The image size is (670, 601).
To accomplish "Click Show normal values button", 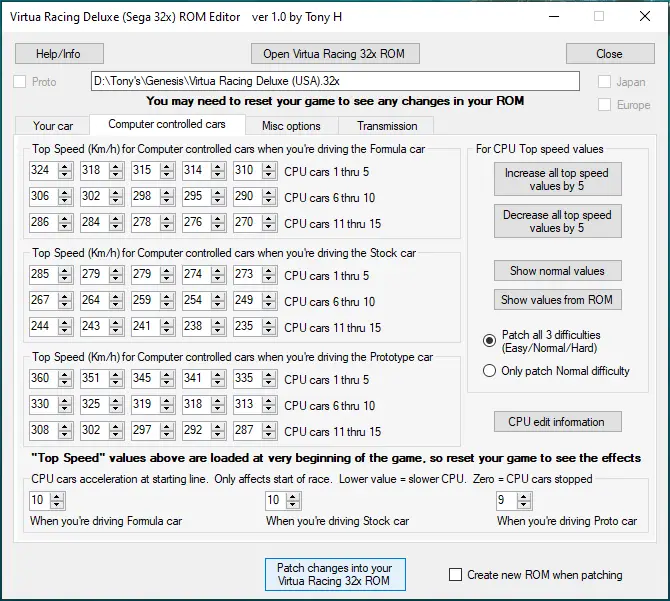I will [x=558, y=271].
